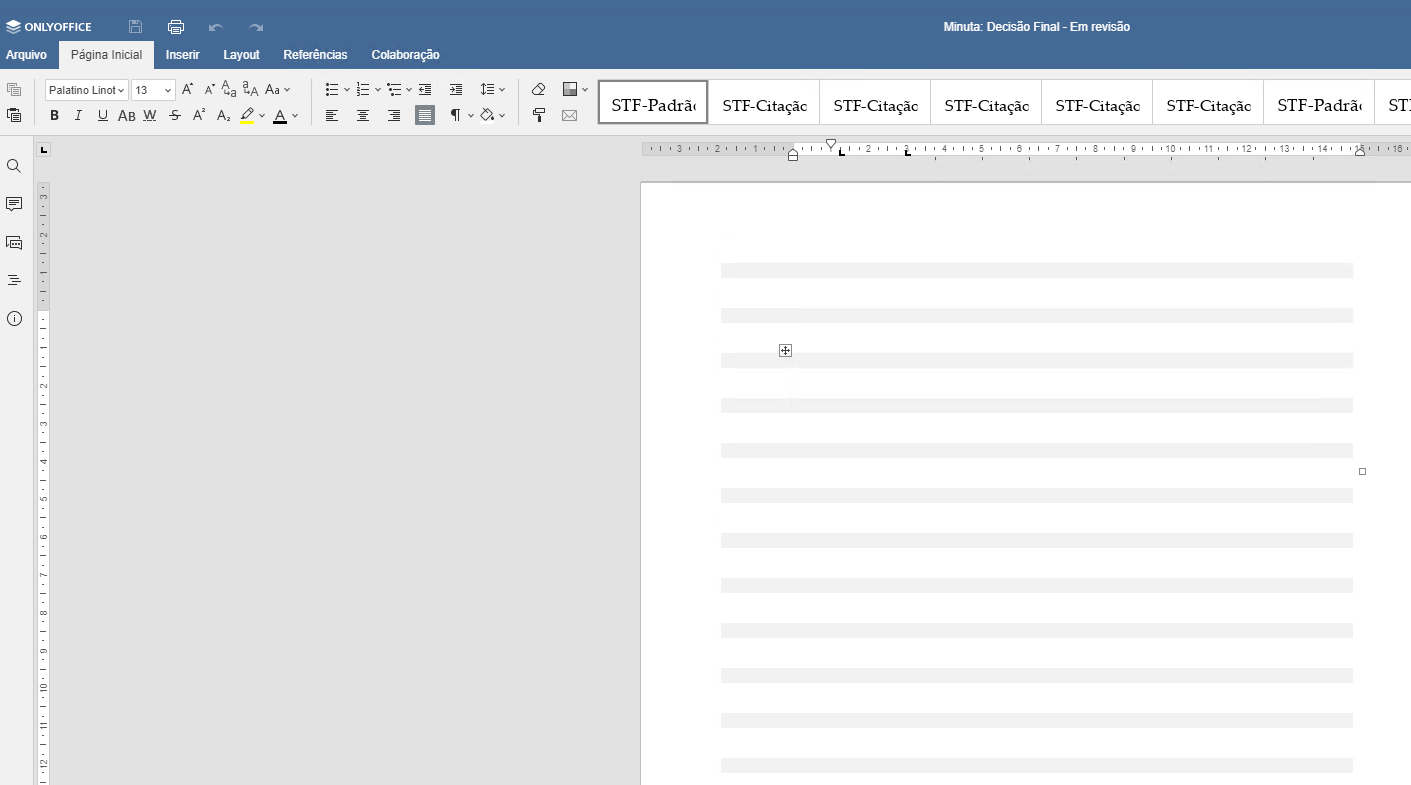Click the About info icon in the sidebar
This screenshot has width=1411, height=785.
tap(14, 318)
